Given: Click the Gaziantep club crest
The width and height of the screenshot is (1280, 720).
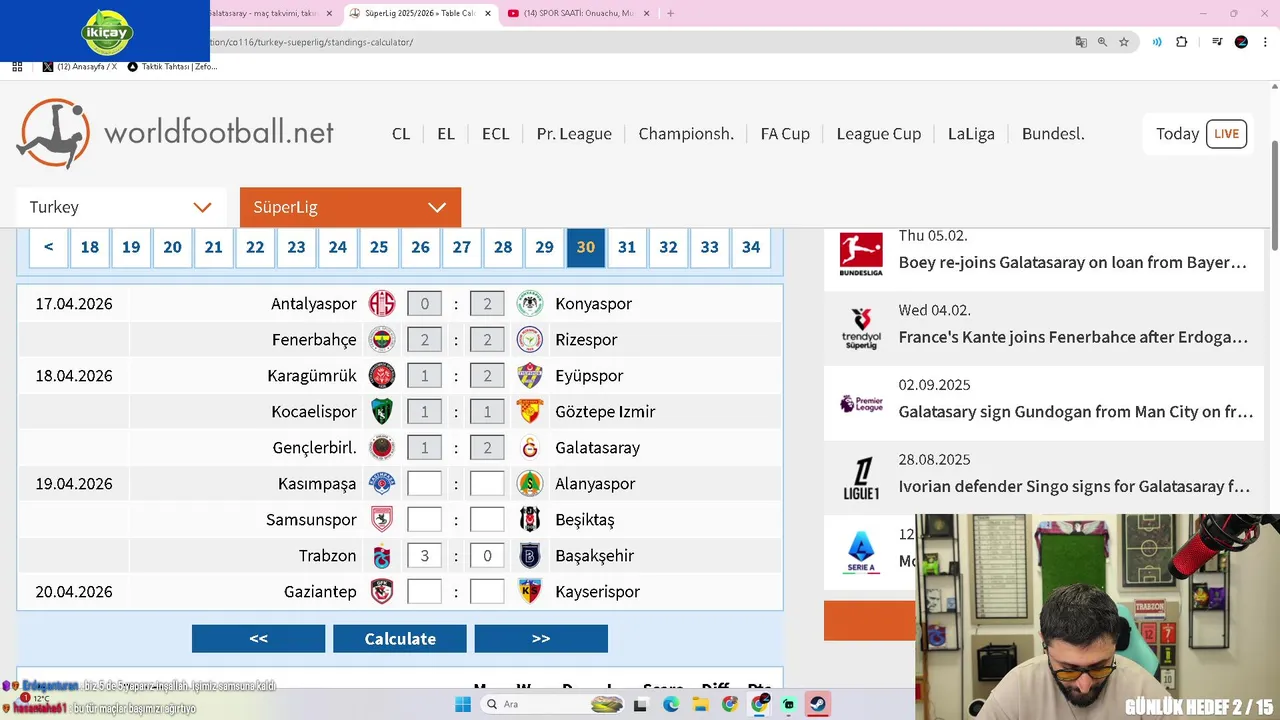Looking at the screenshot, I should (x=382, y=591).
